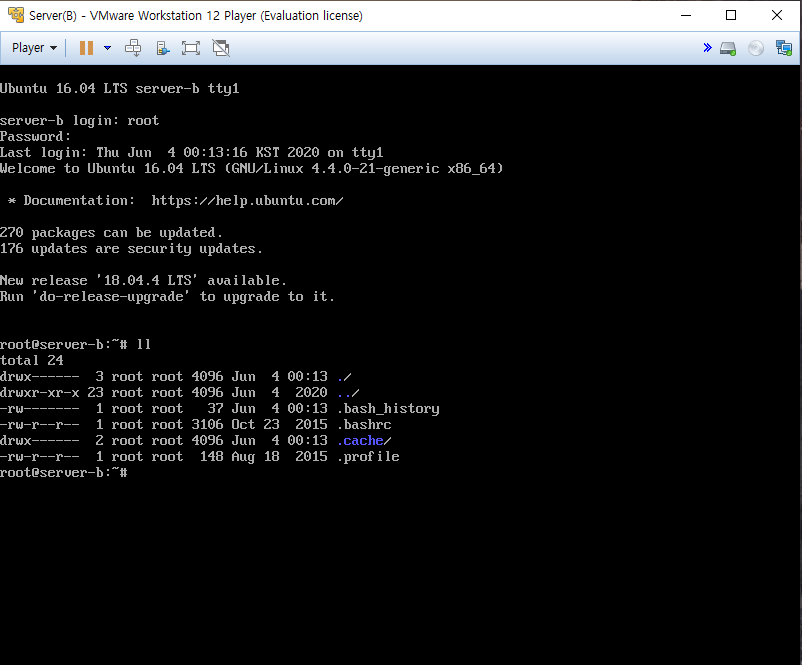Image resolution: width=802 pixels, height=665 pixels.
Task: Click the 'Password:' line
Action: click(x=35, y=137)
